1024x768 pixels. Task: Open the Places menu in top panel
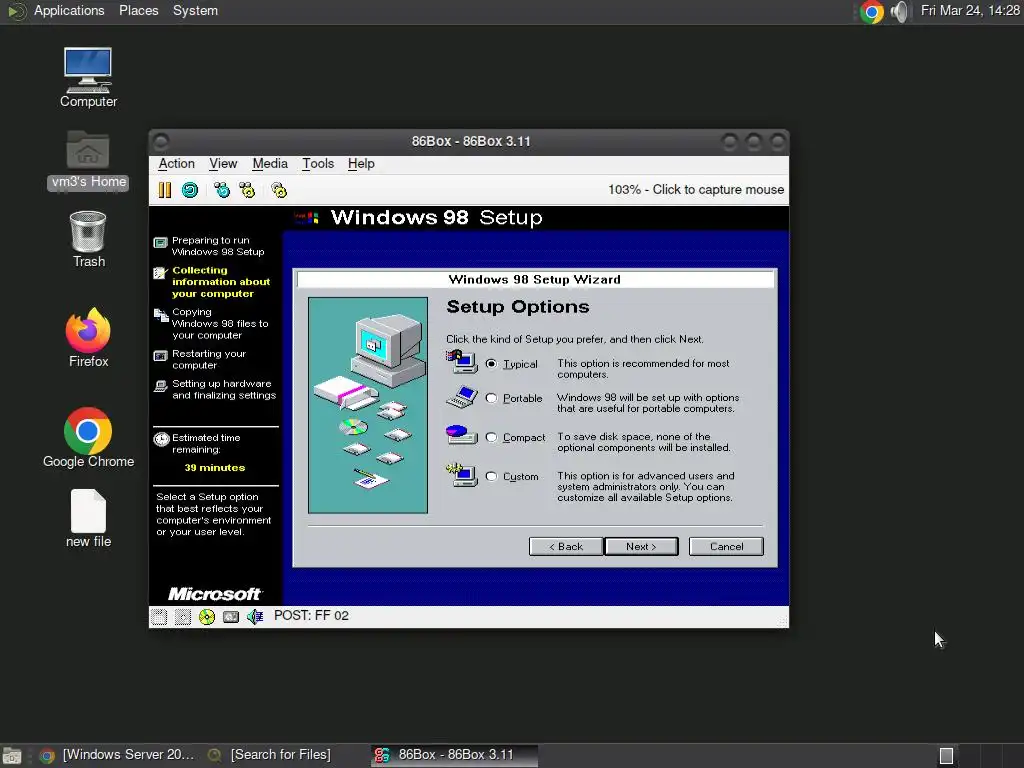[138, 10]
